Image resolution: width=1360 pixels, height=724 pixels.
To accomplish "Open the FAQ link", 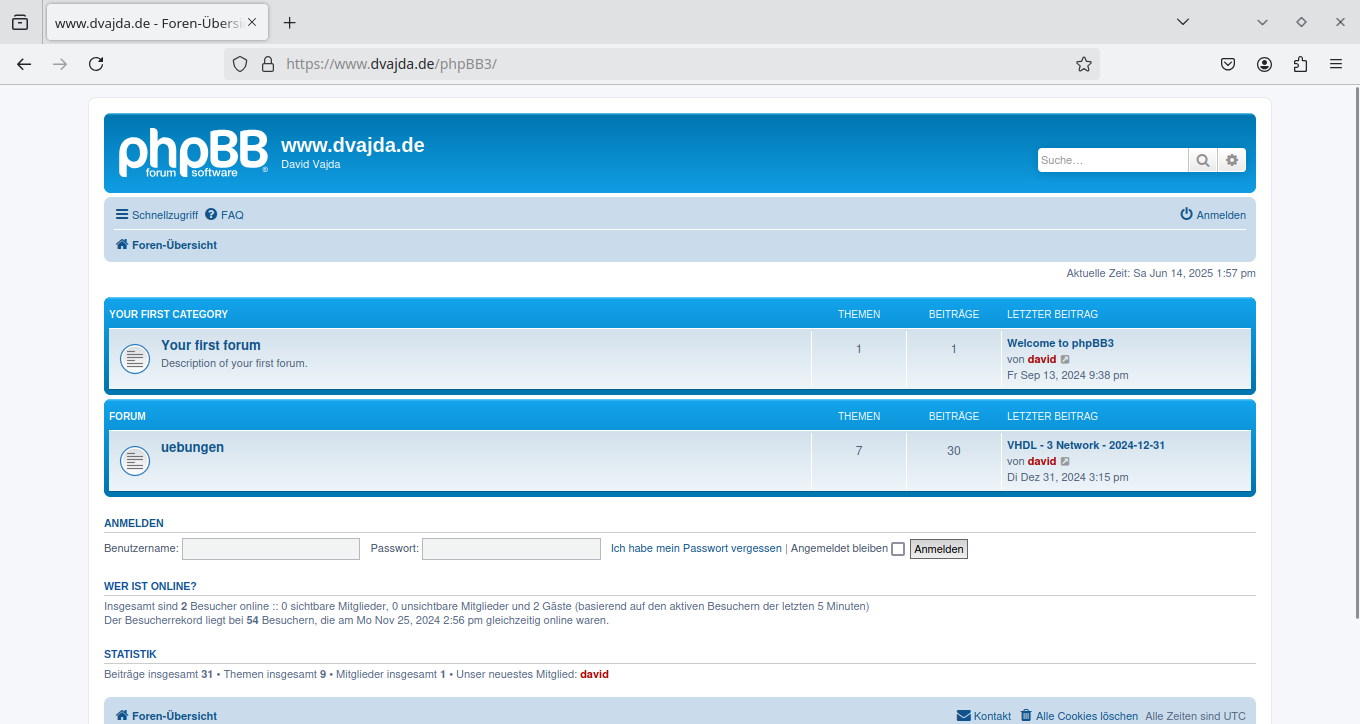I will click(231, 215).
